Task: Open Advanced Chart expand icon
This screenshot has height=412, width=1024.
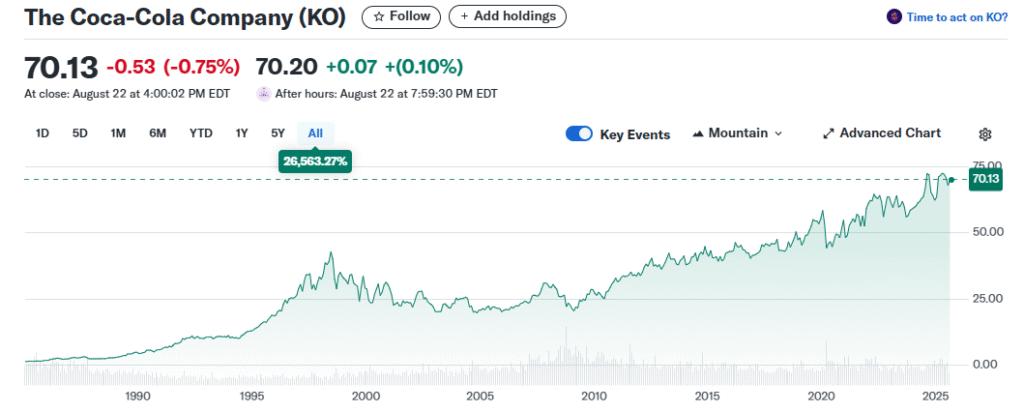Action: click(828, 134)
